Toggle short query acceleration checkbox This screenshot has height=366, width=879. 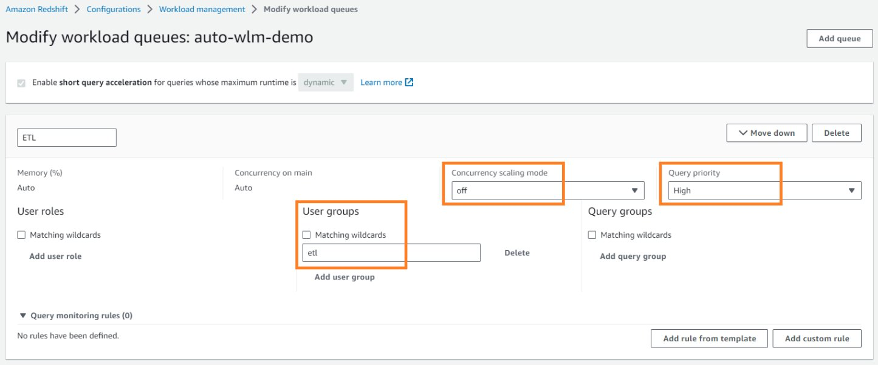21,83
